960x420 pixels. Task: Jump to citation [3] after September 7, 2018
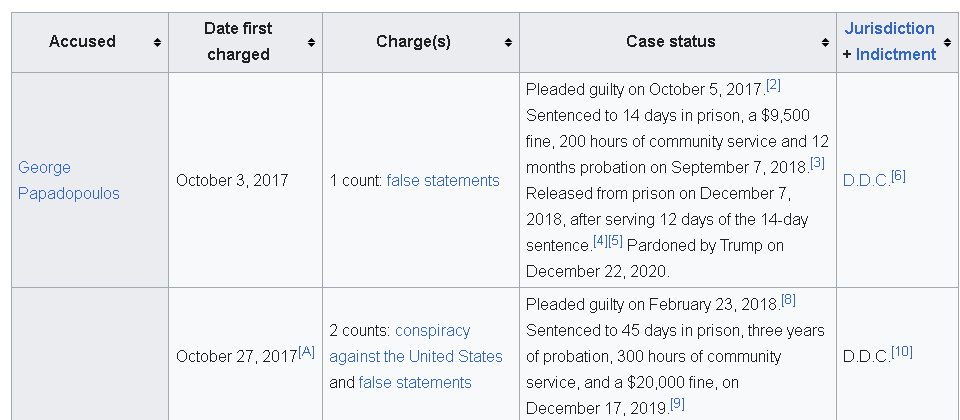(817, 163)
